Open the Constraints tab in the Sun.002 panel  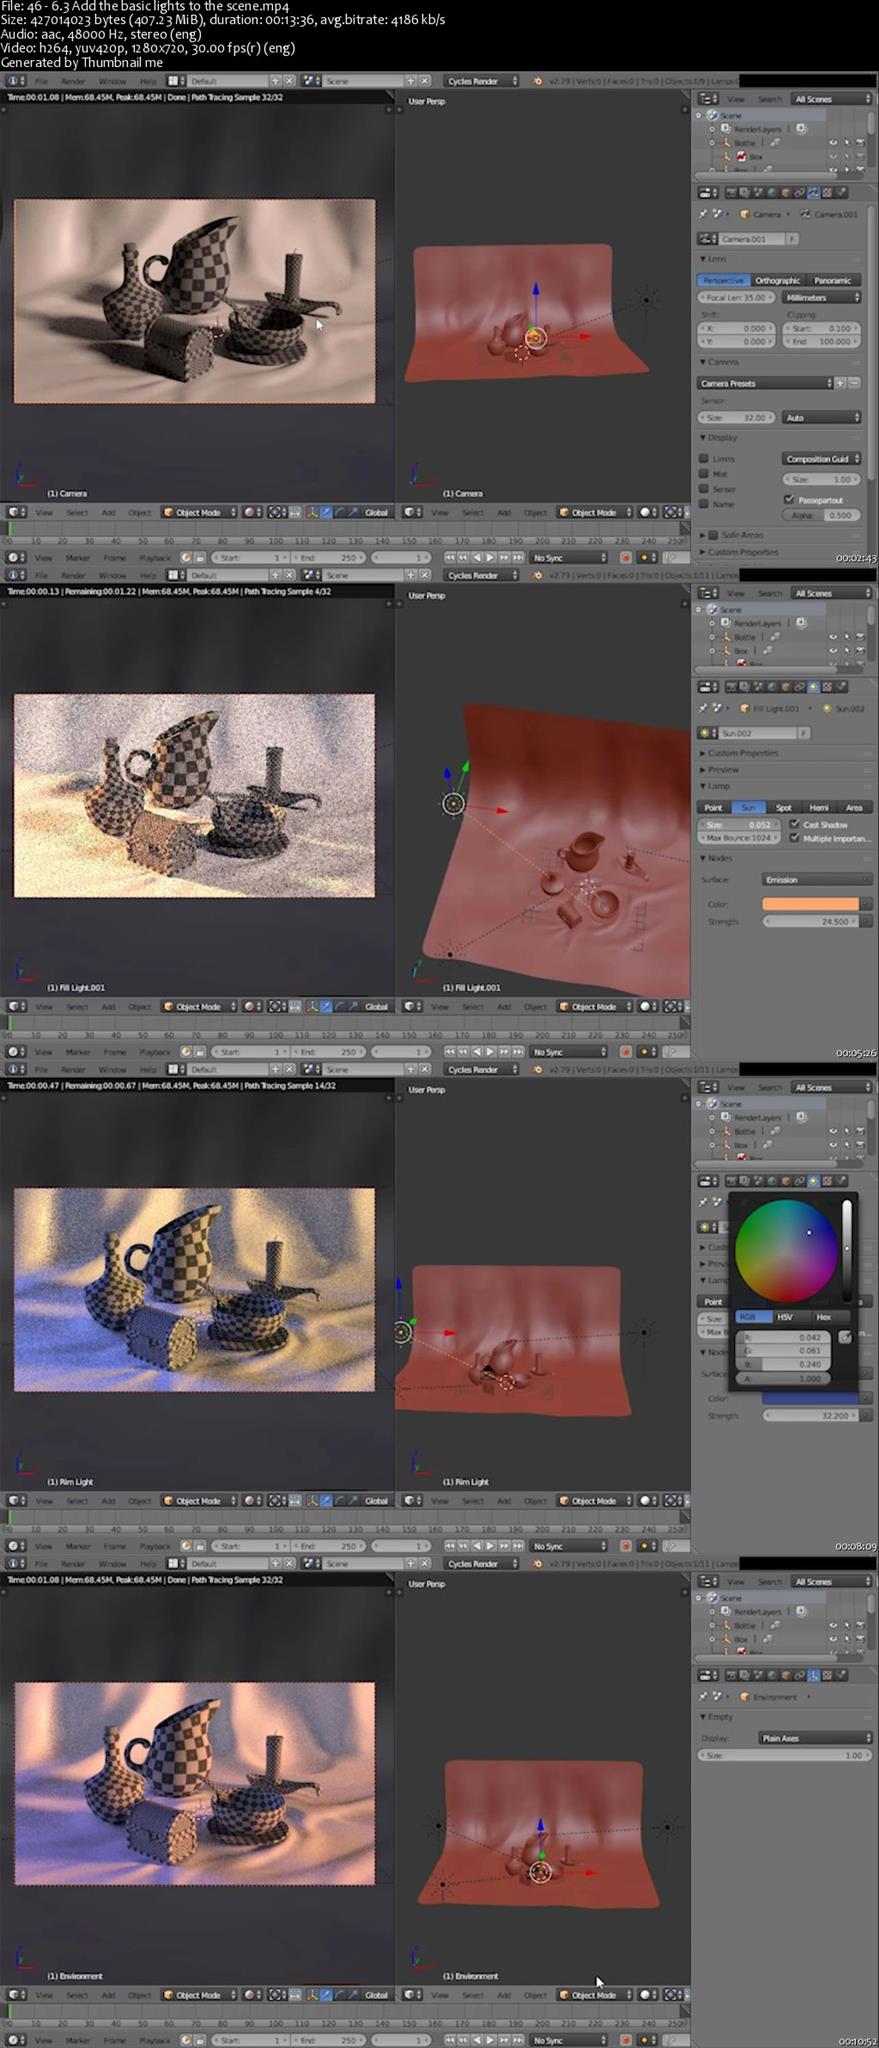(799, 687)
